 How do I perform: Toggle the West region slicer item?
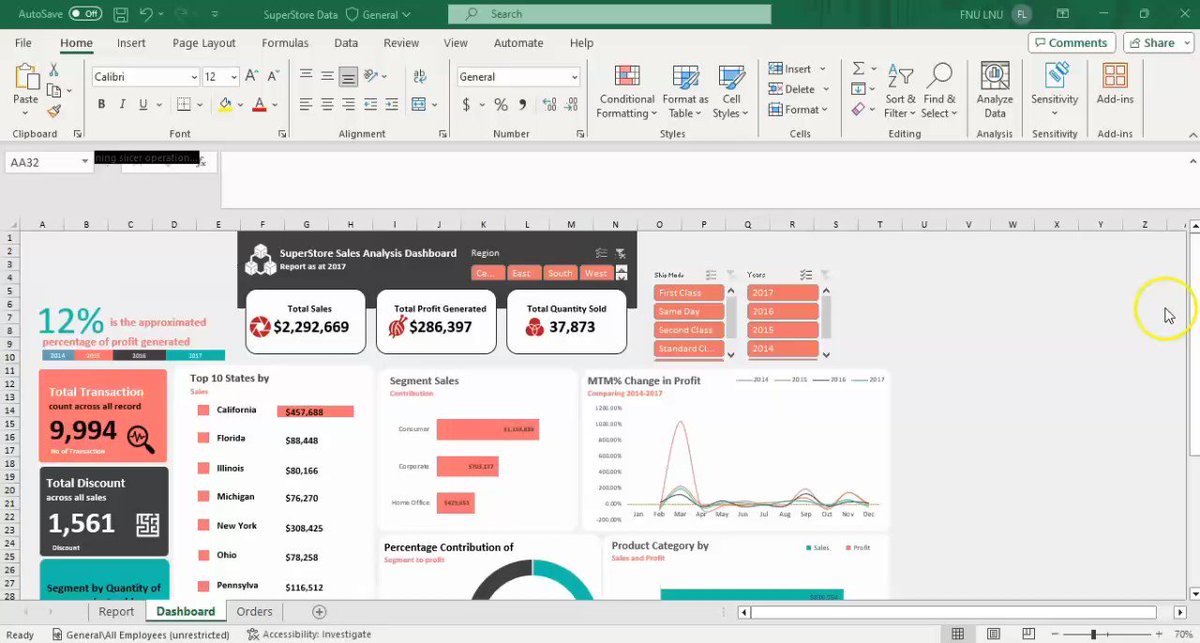click(596, 273)
